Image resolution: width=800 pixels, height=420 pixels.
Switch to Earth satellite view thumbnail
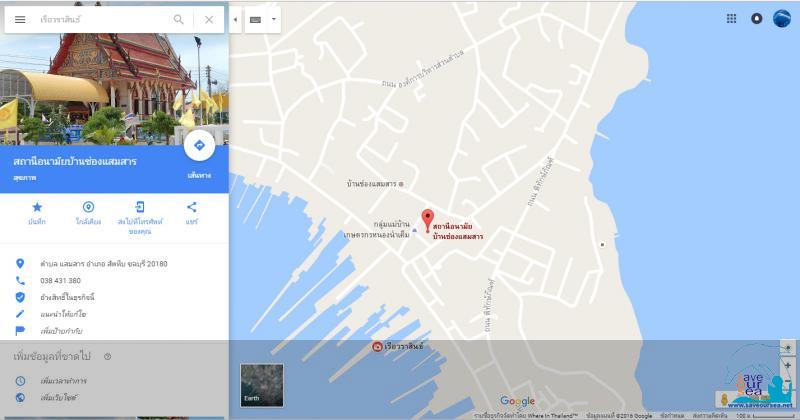pyautogui.click(x=262, y=384)
